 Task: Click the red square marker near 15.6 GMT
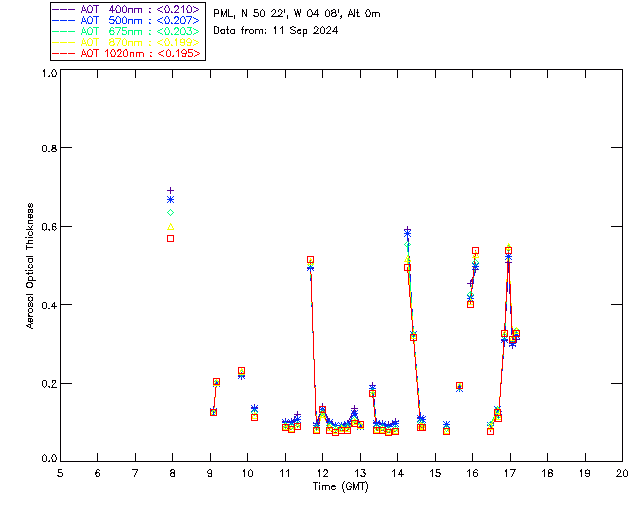click(x=459, y=386)
